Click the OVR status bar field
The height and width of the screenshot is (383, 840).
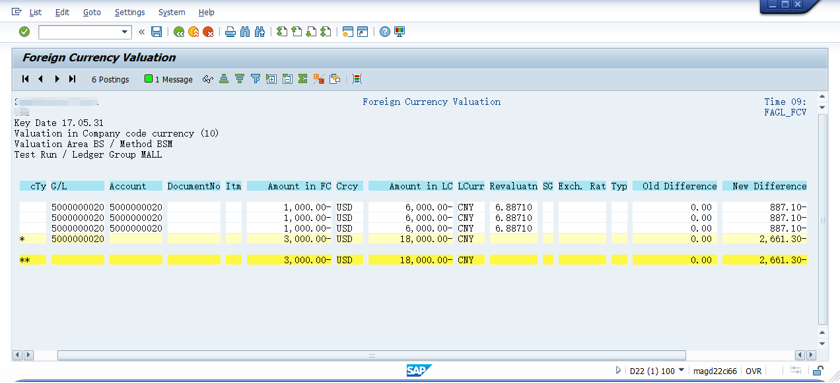[x=753, y=371]
